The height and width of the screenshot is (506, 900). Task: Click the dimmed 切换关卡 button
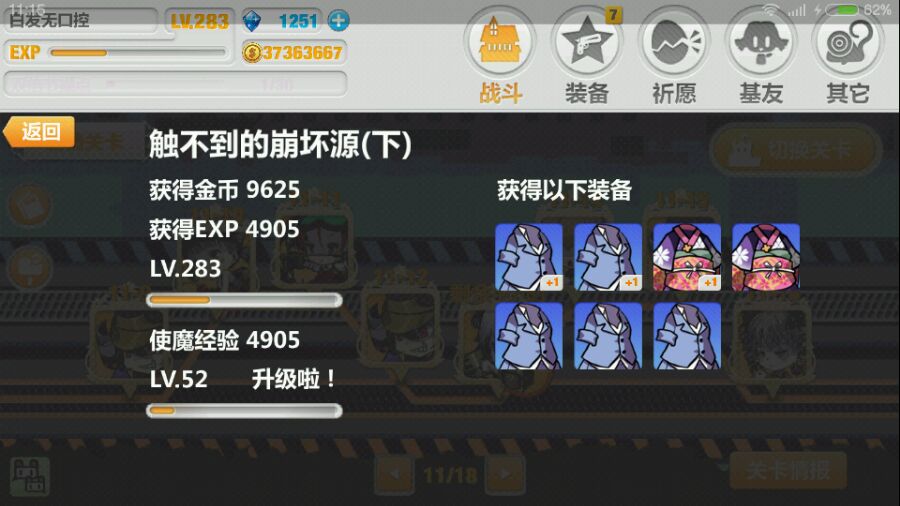pos(794,150)
